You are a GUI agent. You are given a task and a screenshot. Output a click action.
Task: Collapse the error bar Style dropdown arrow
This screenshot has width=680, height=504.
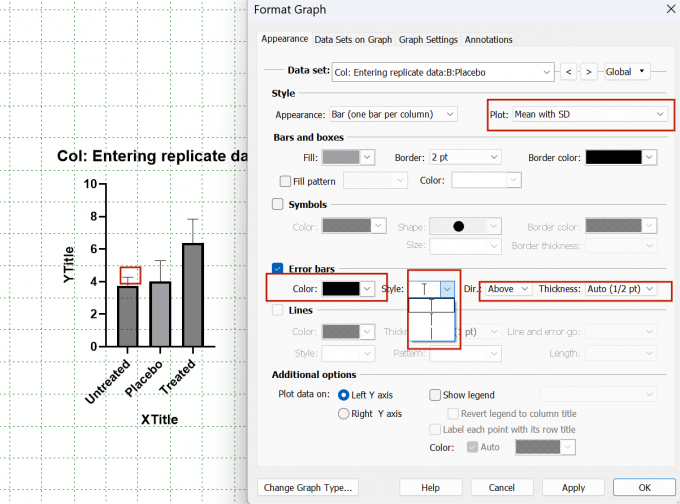pos(447,289)
